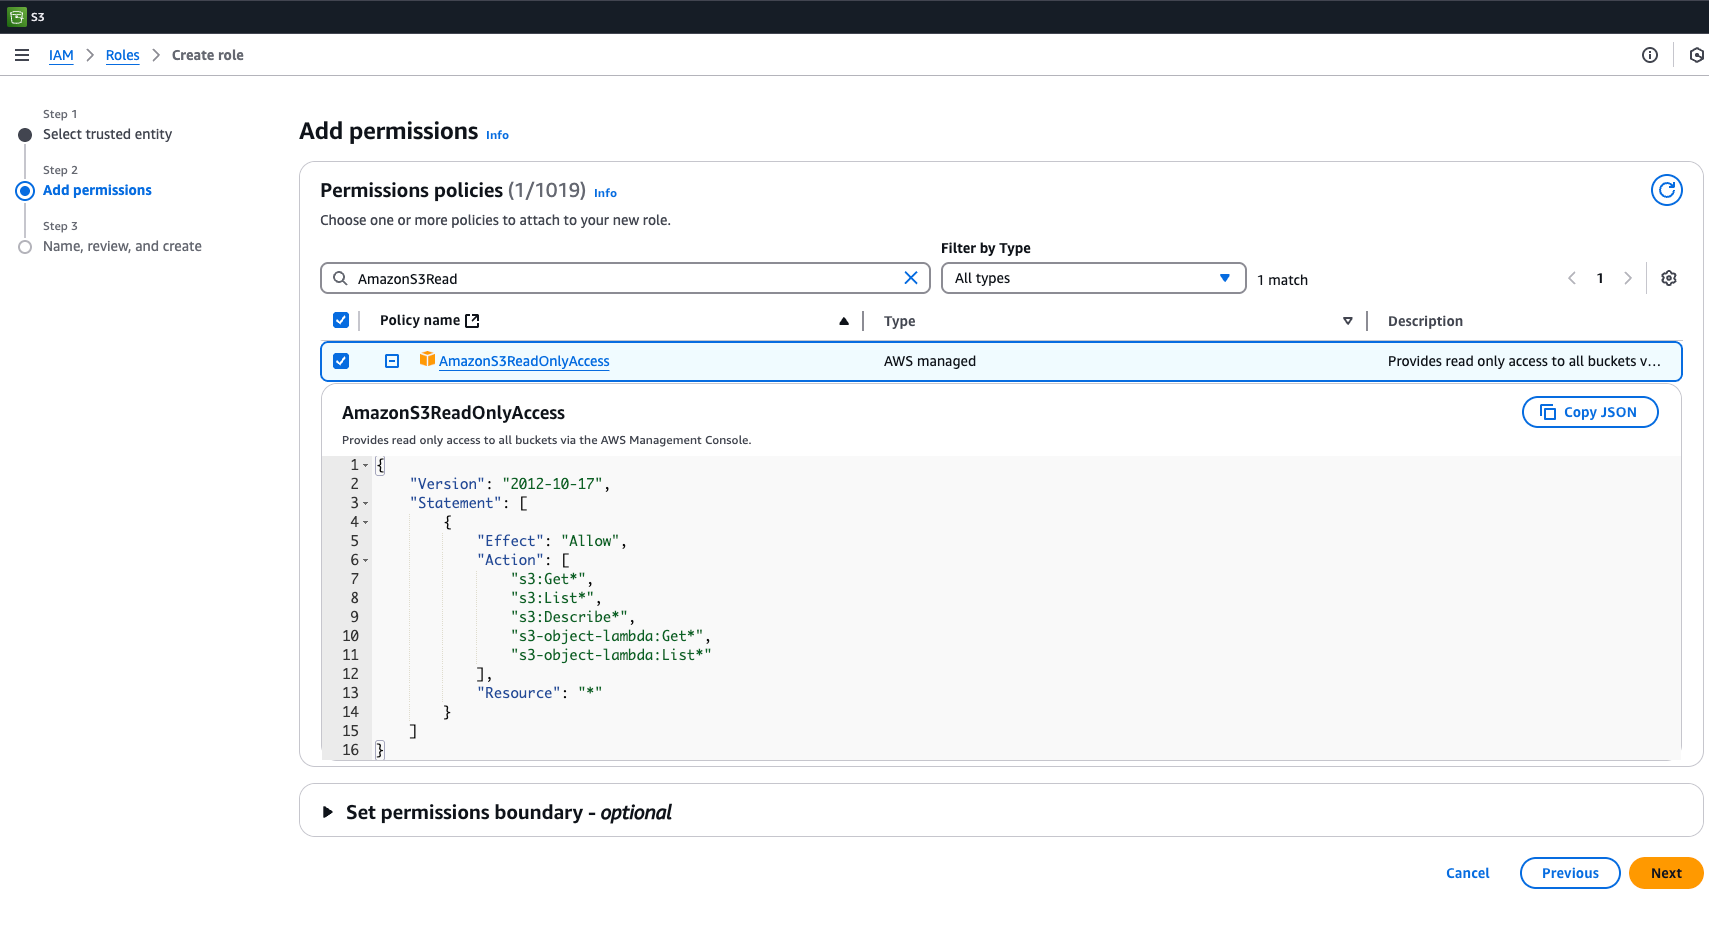Click the "s3:Describe*" action line

point(573,617)
